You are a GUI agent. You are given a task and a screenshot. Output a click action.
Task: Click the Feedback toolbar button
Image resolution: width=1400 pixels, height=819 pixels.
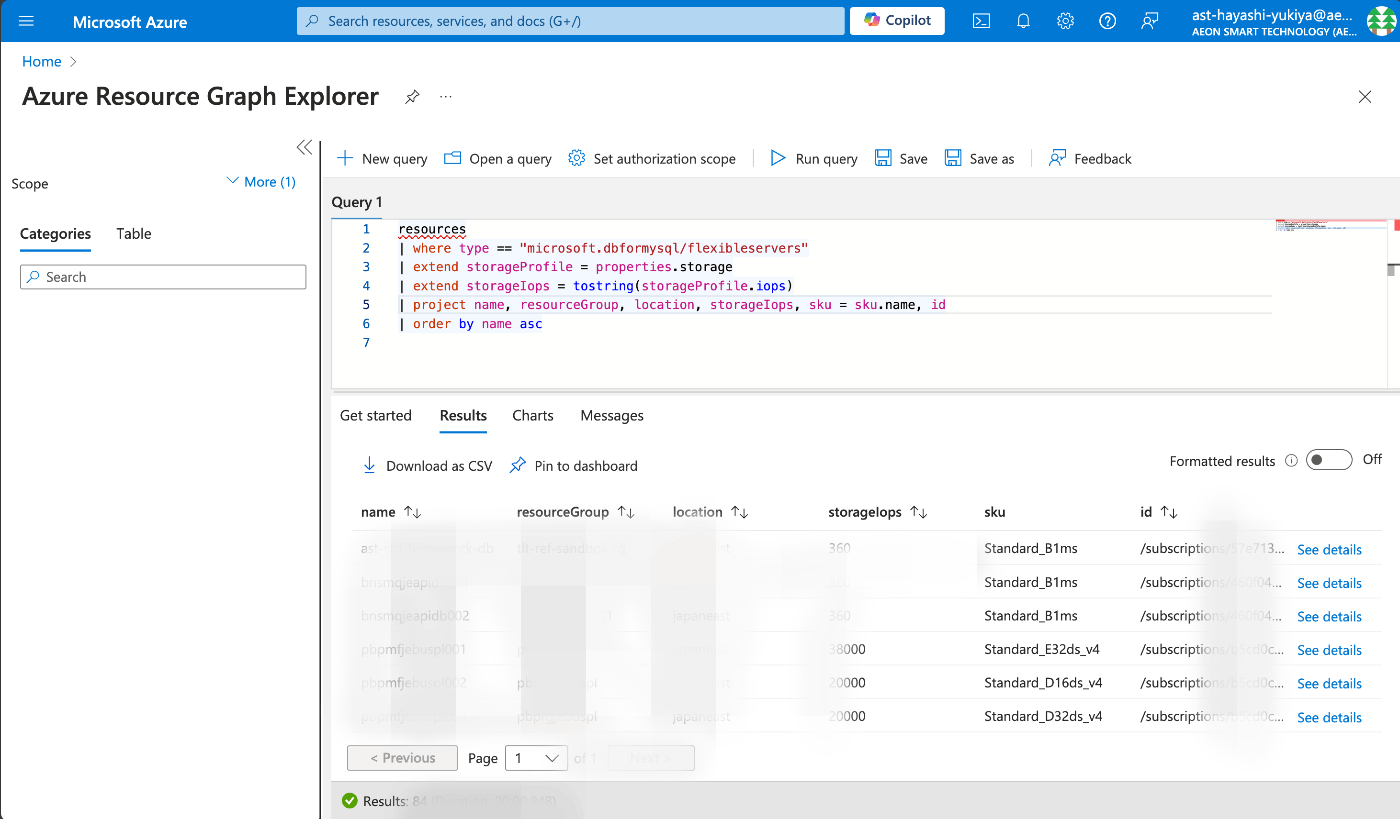point(1090,159)
